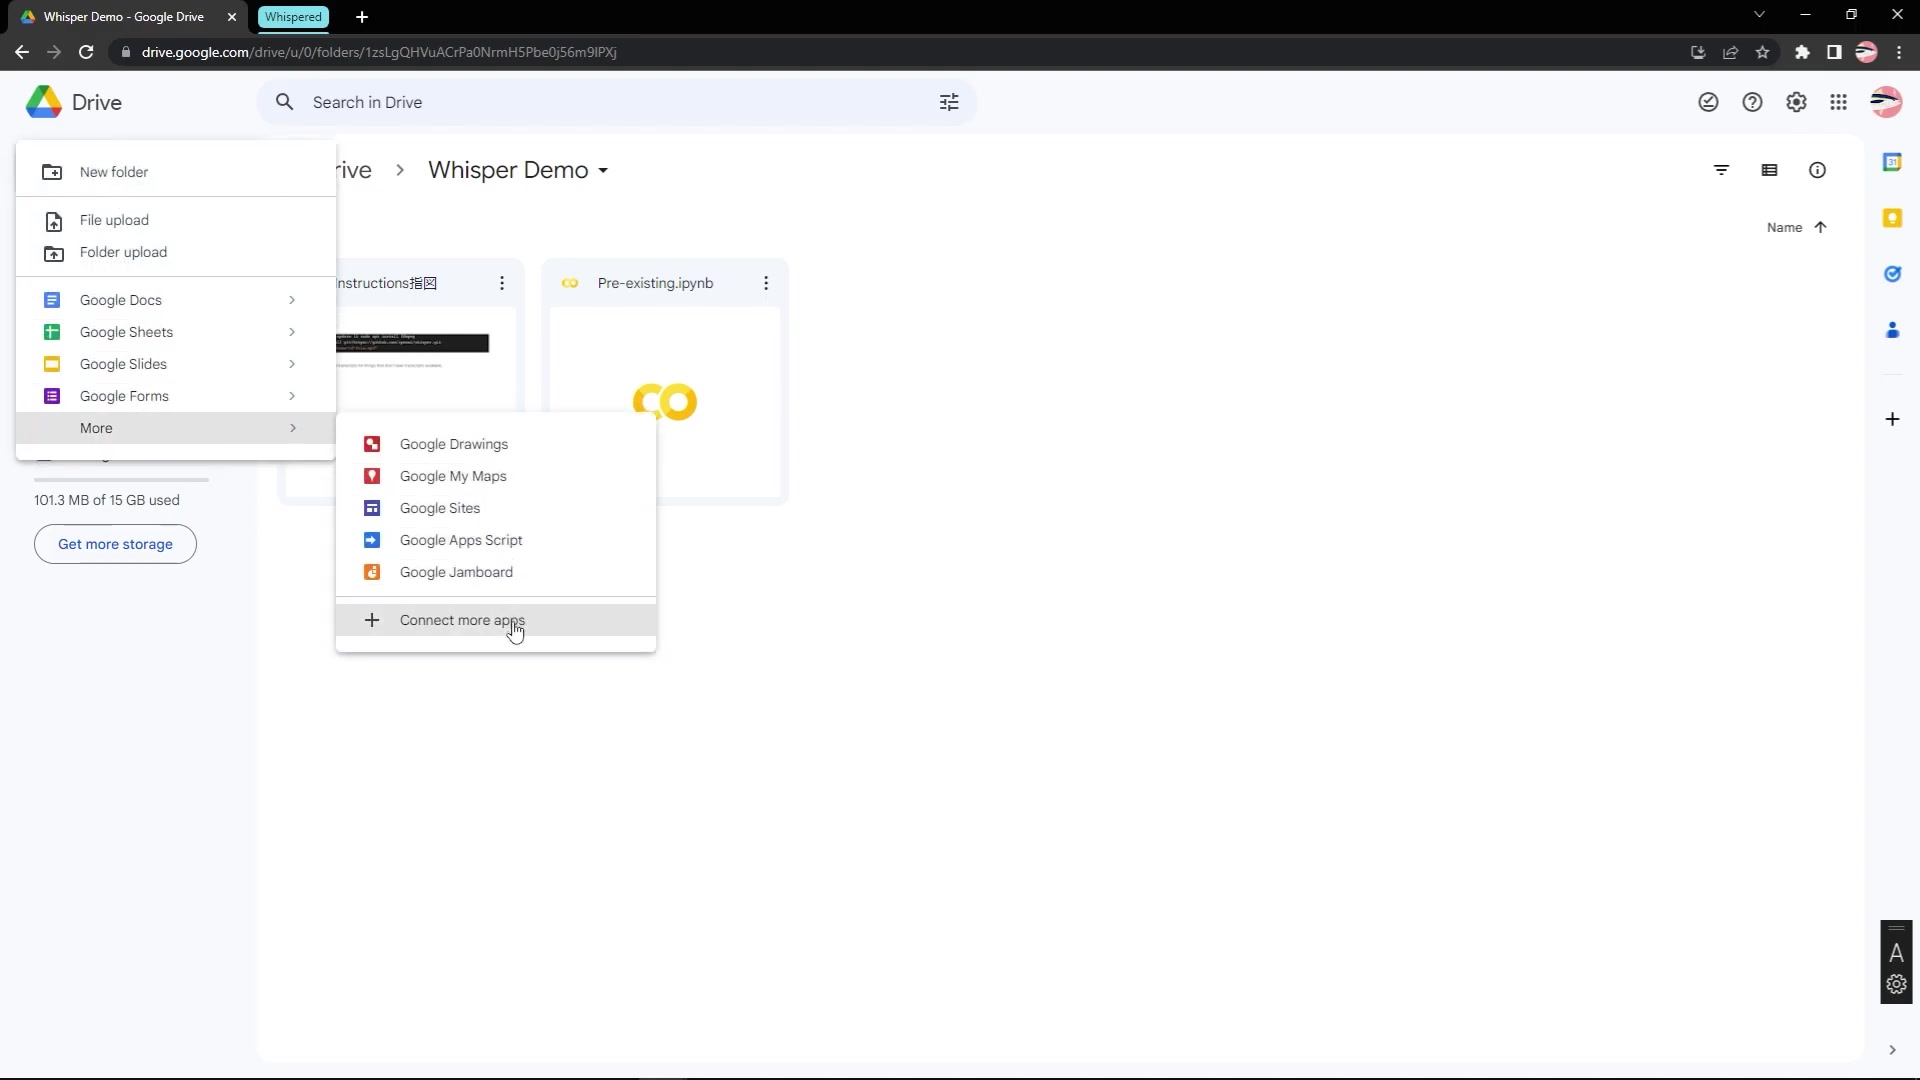
Task: Open Google Calendar side panel
Action: click(1892, 162)
